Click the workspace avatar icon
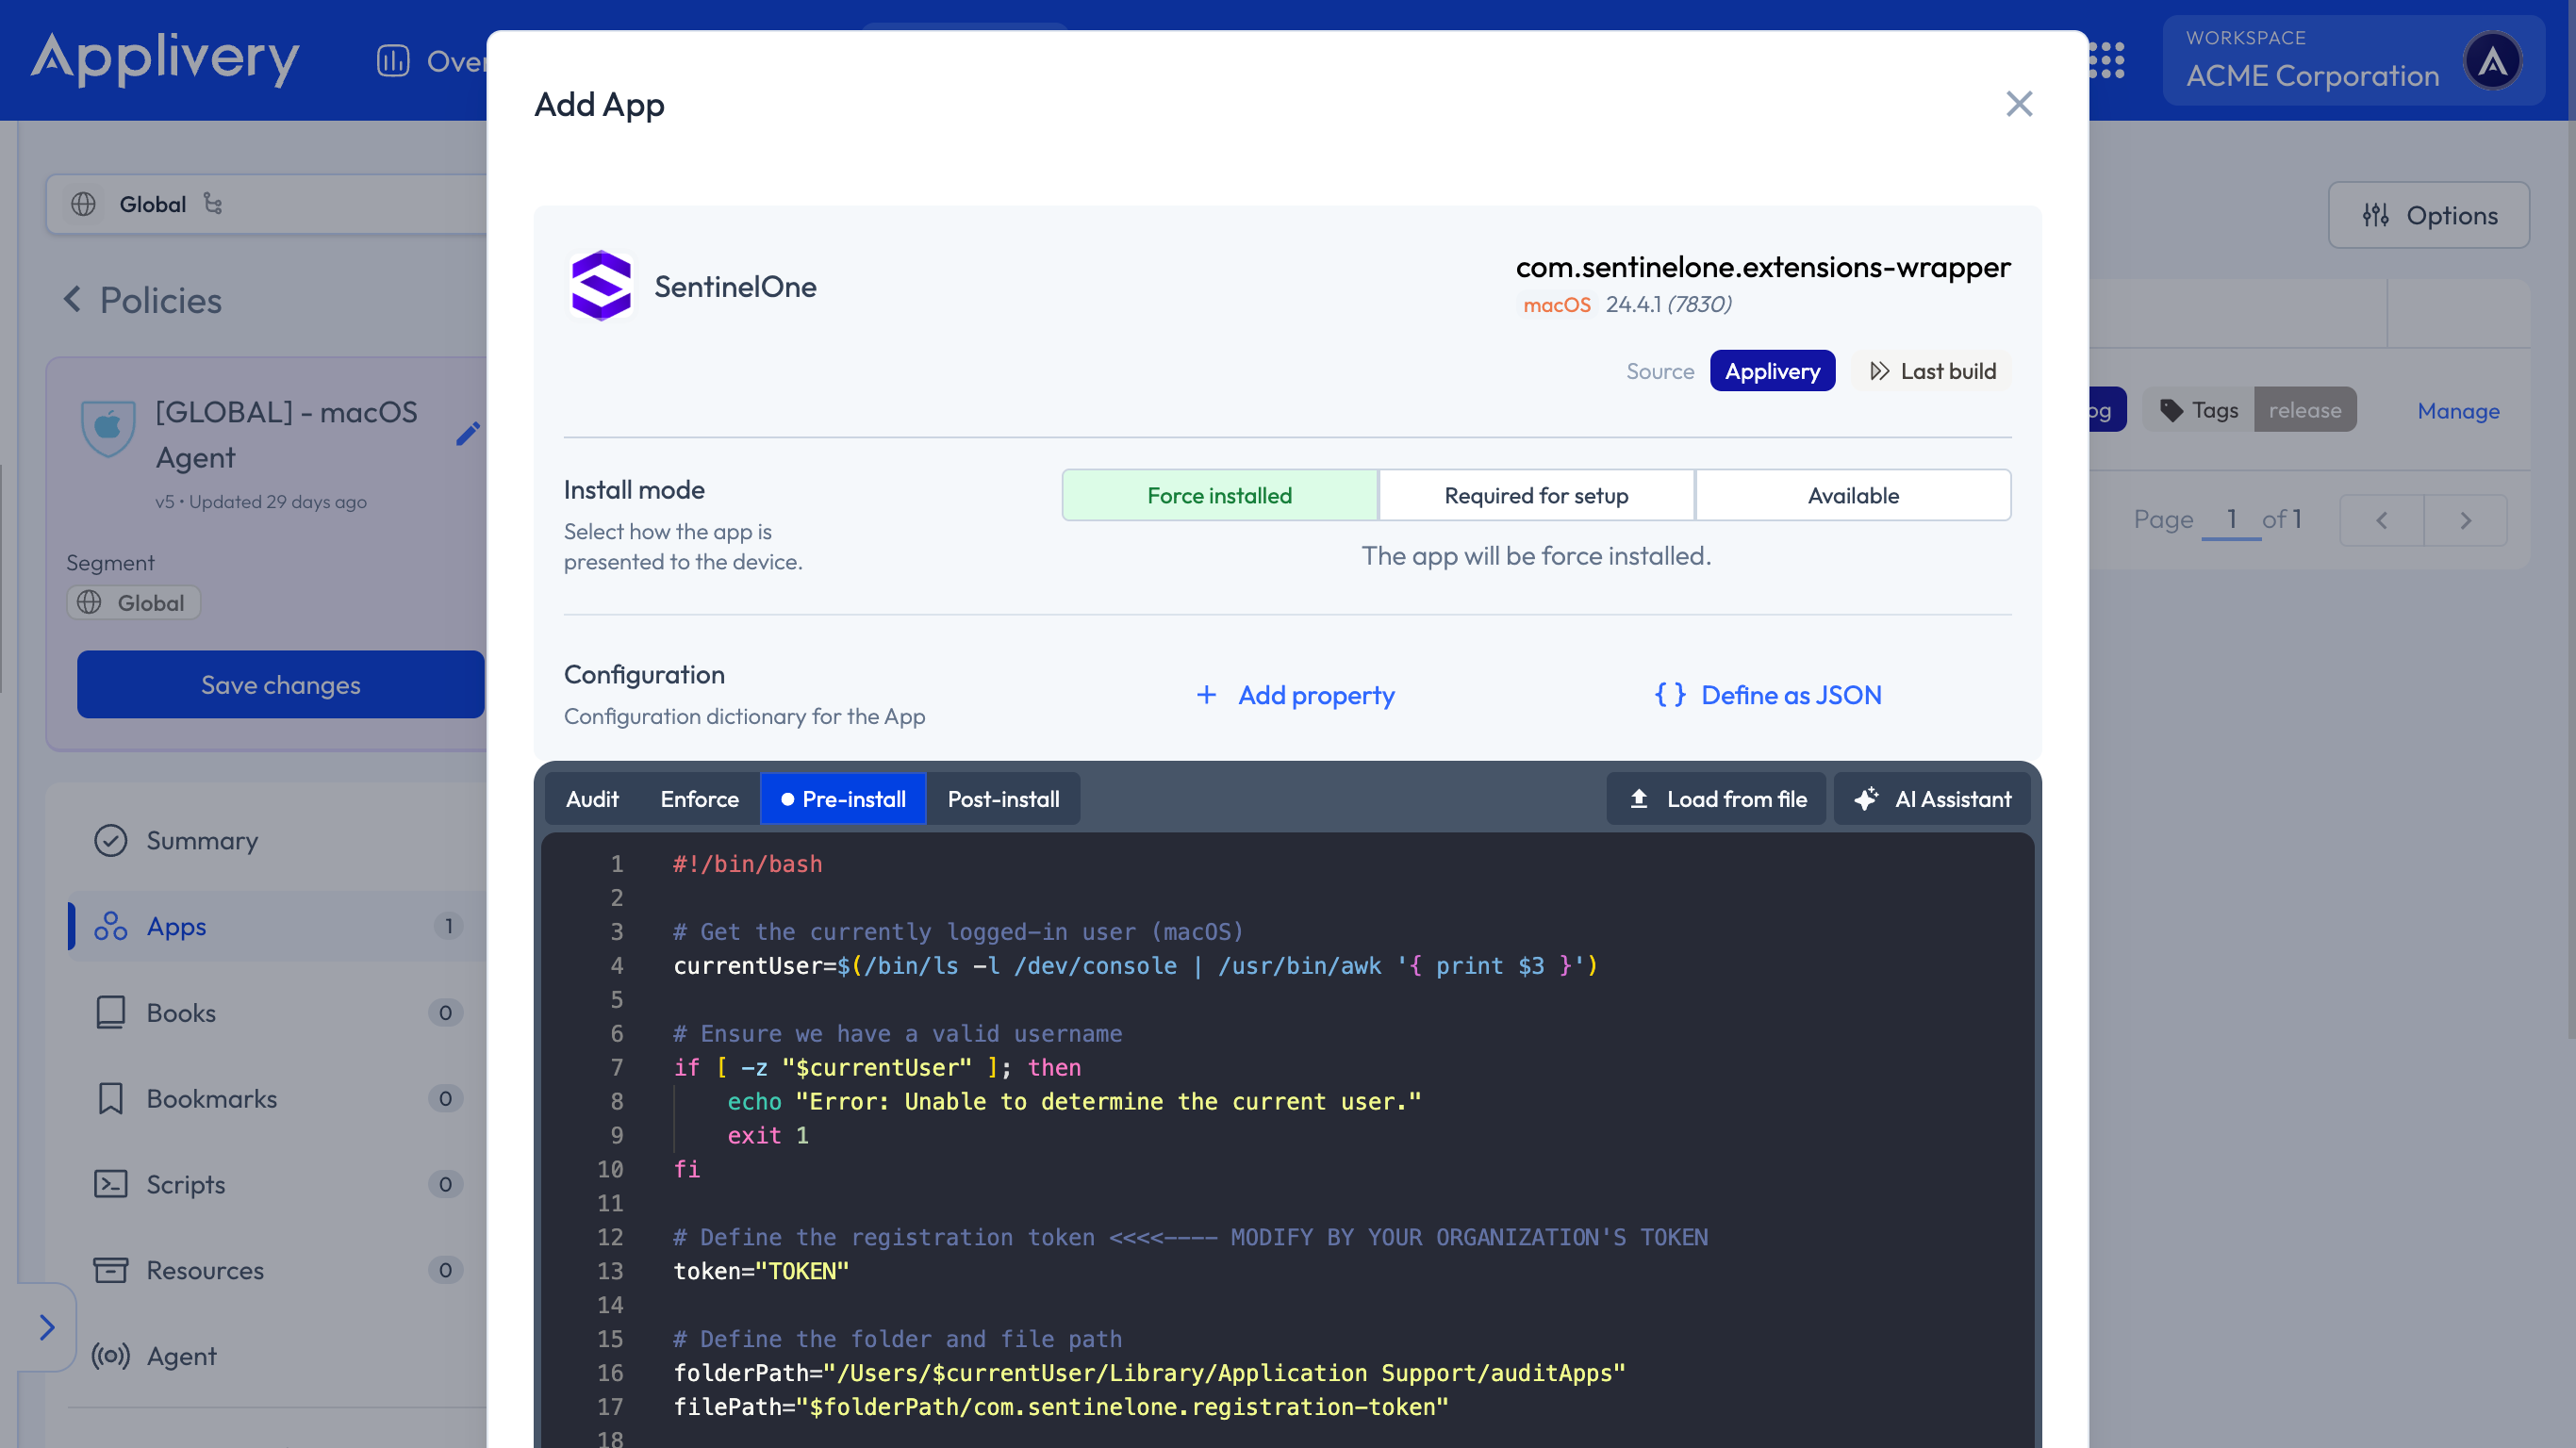The image size is (2576, 1448). pyautogui.click(x=2492, y=60)
